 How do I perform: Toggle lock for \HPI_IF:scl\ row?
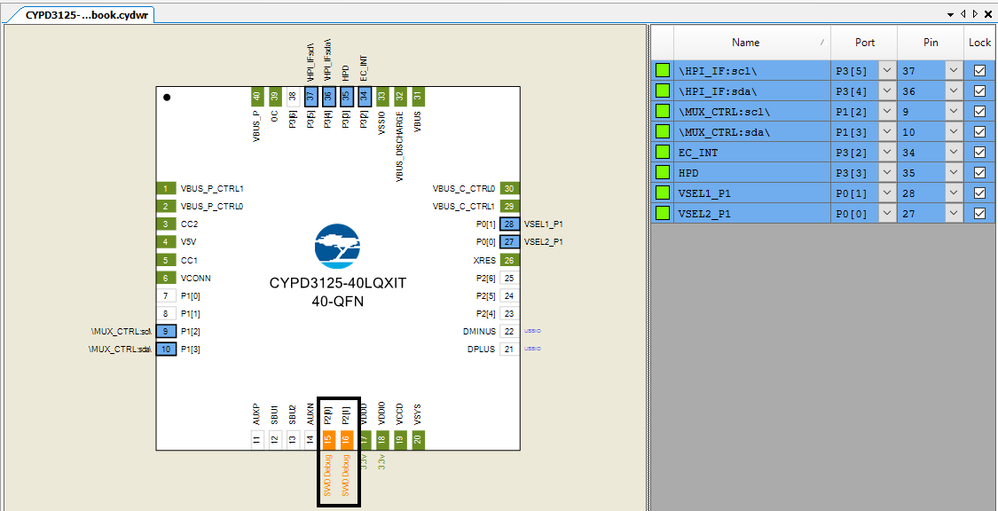point(980,71)
